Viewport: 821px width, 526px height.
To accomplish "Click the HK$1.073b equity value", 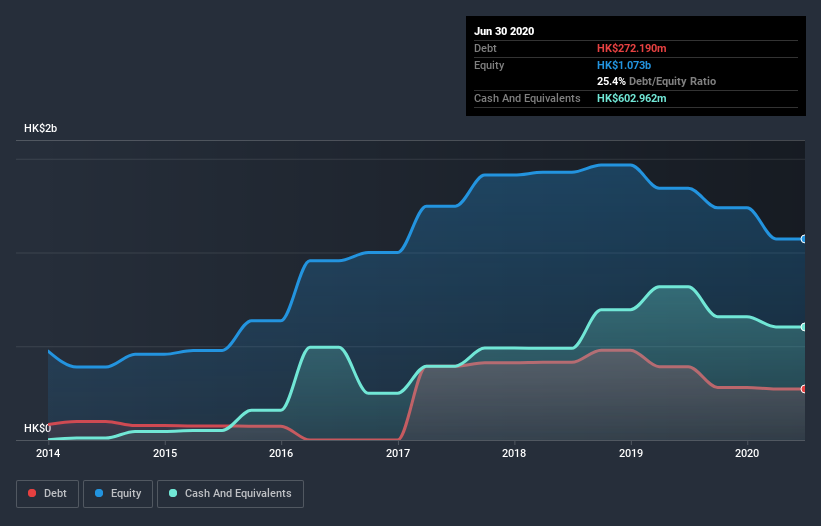I will tap(624, 65).
